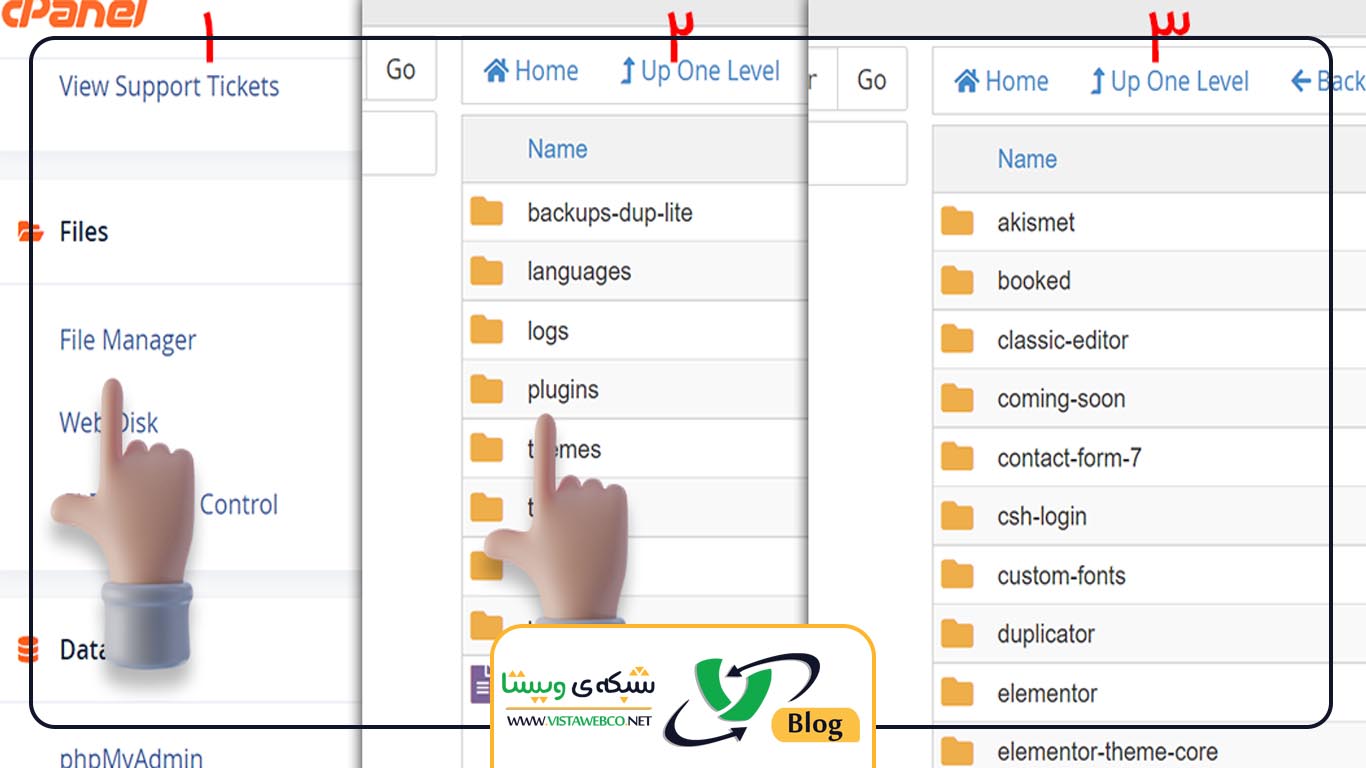The height and width of the screenshot is (768, 1366).
Task: Click the classic-editor folder icon
Action: click(x=957, y=340)
